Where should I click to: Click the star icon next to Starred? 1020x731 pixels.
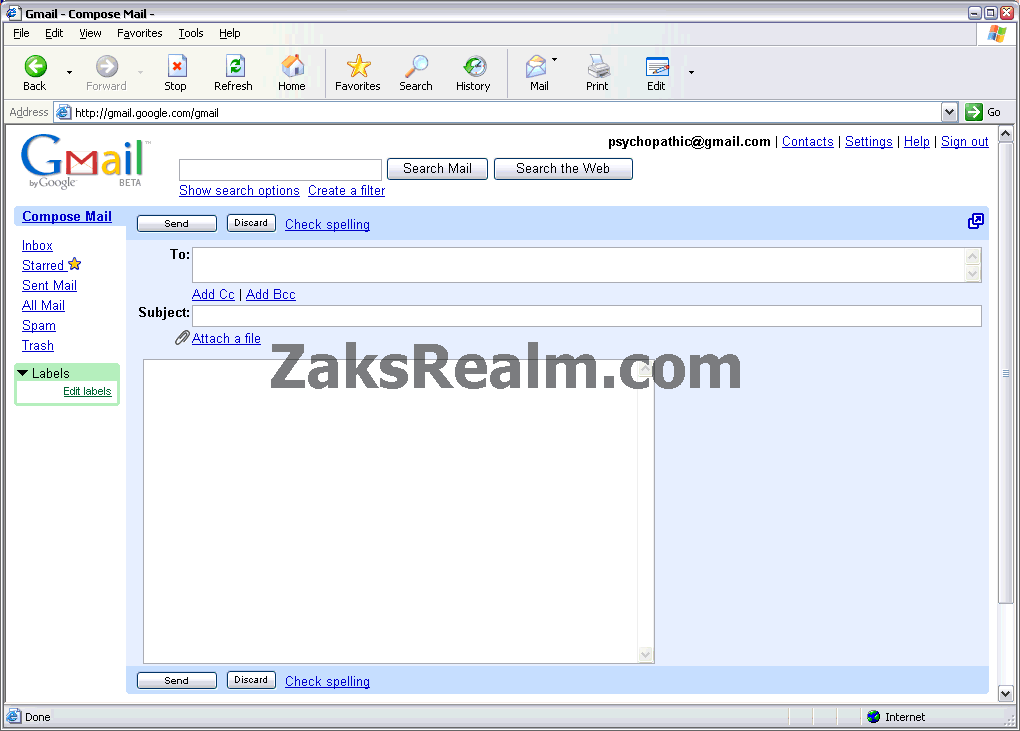[x=75, y=264]
